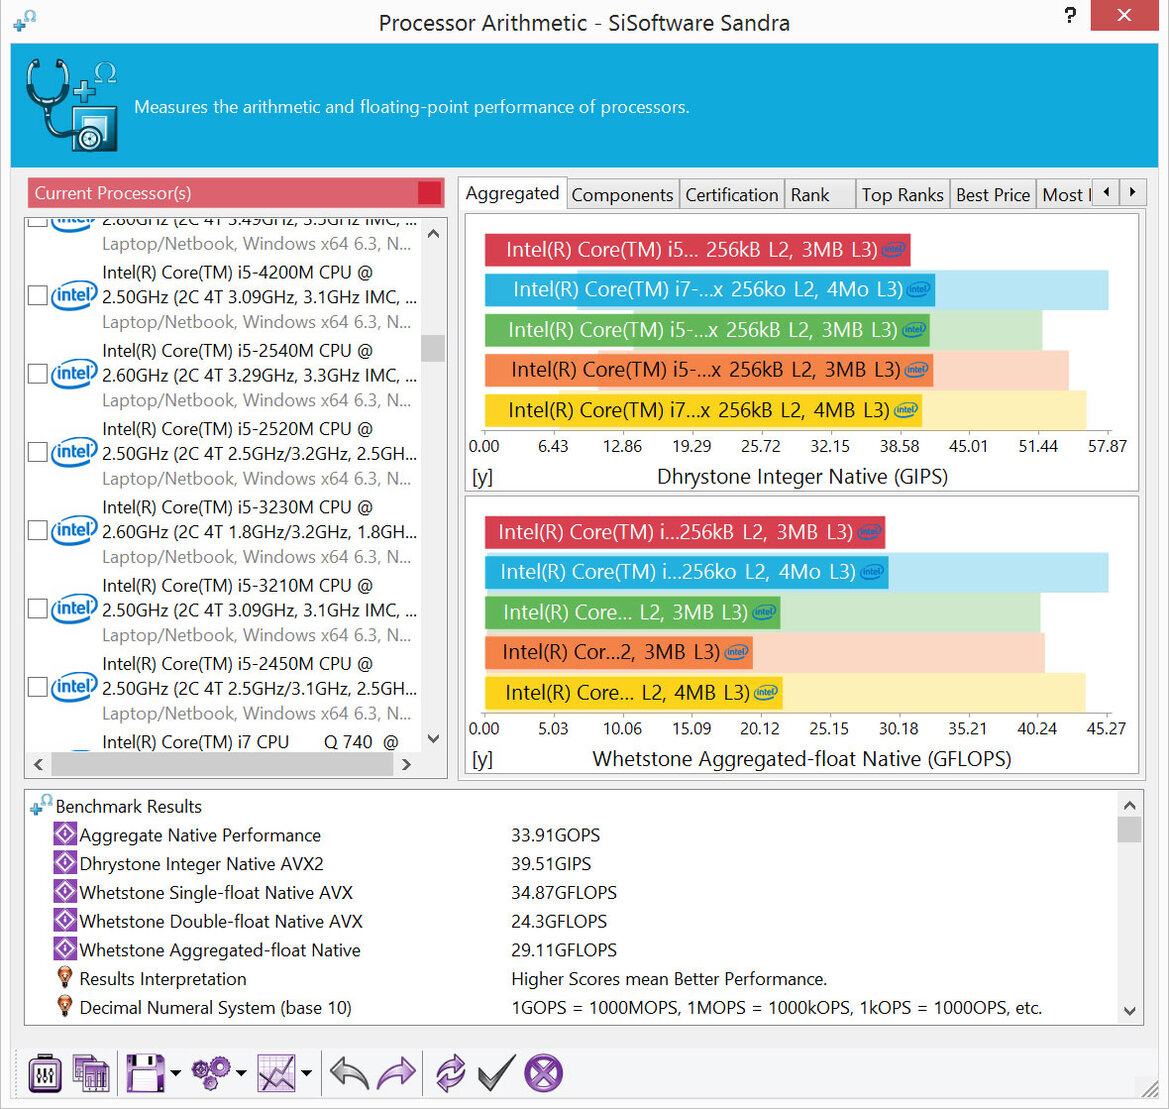Click the OK checkmark icon
The height and width of the screenshot is (1109, 1169).
(496, 1073)
